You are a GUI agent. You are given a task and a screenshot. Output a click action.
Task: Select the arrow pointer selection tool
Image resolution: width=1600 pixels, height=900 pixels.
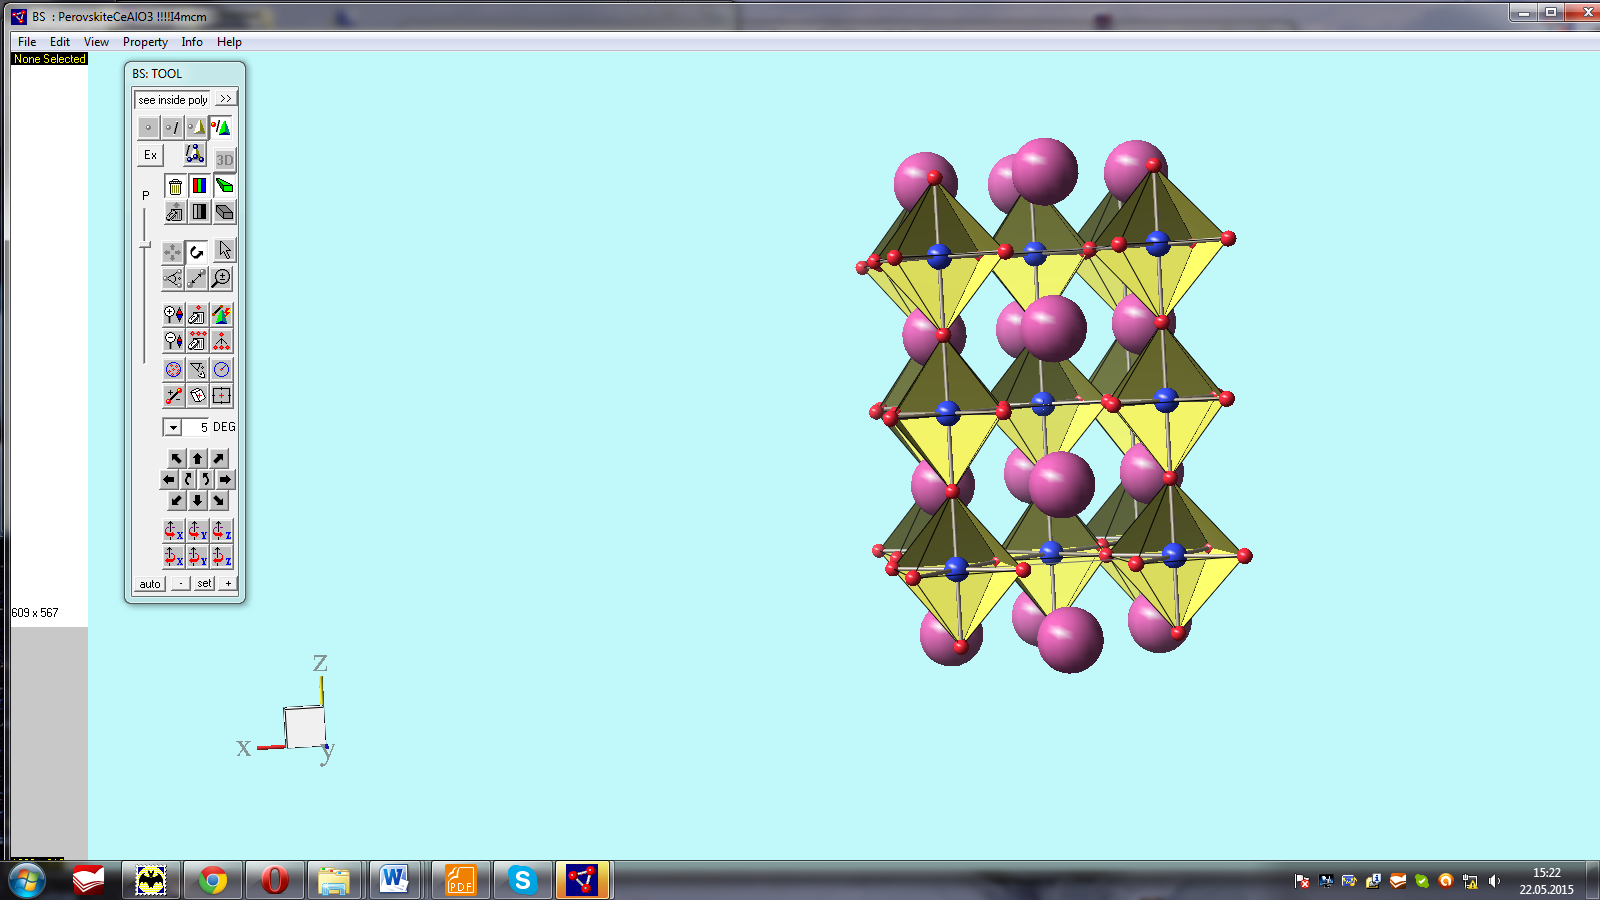[224, 251]
